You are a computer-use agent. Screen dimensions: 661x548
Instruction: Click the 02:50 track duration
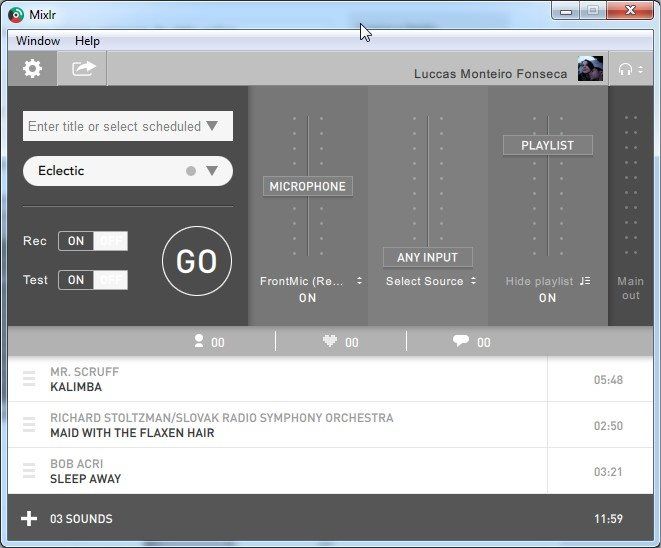coord(608,426)
